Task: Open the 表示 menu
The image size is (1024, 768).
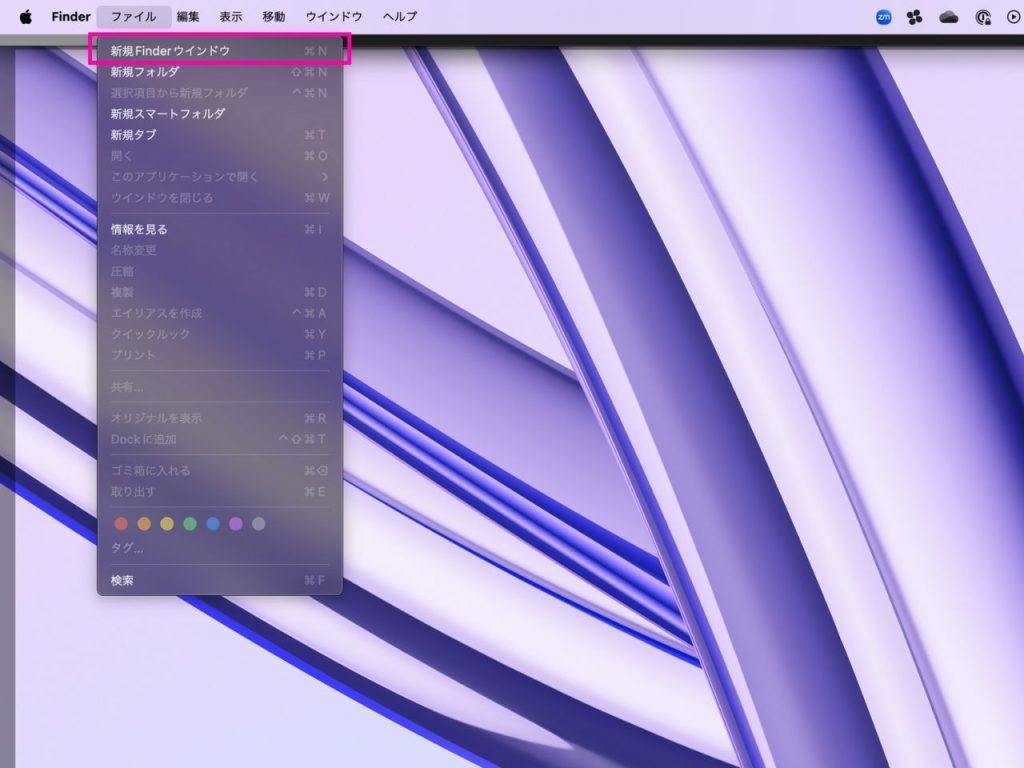Action: pos(231,16)
